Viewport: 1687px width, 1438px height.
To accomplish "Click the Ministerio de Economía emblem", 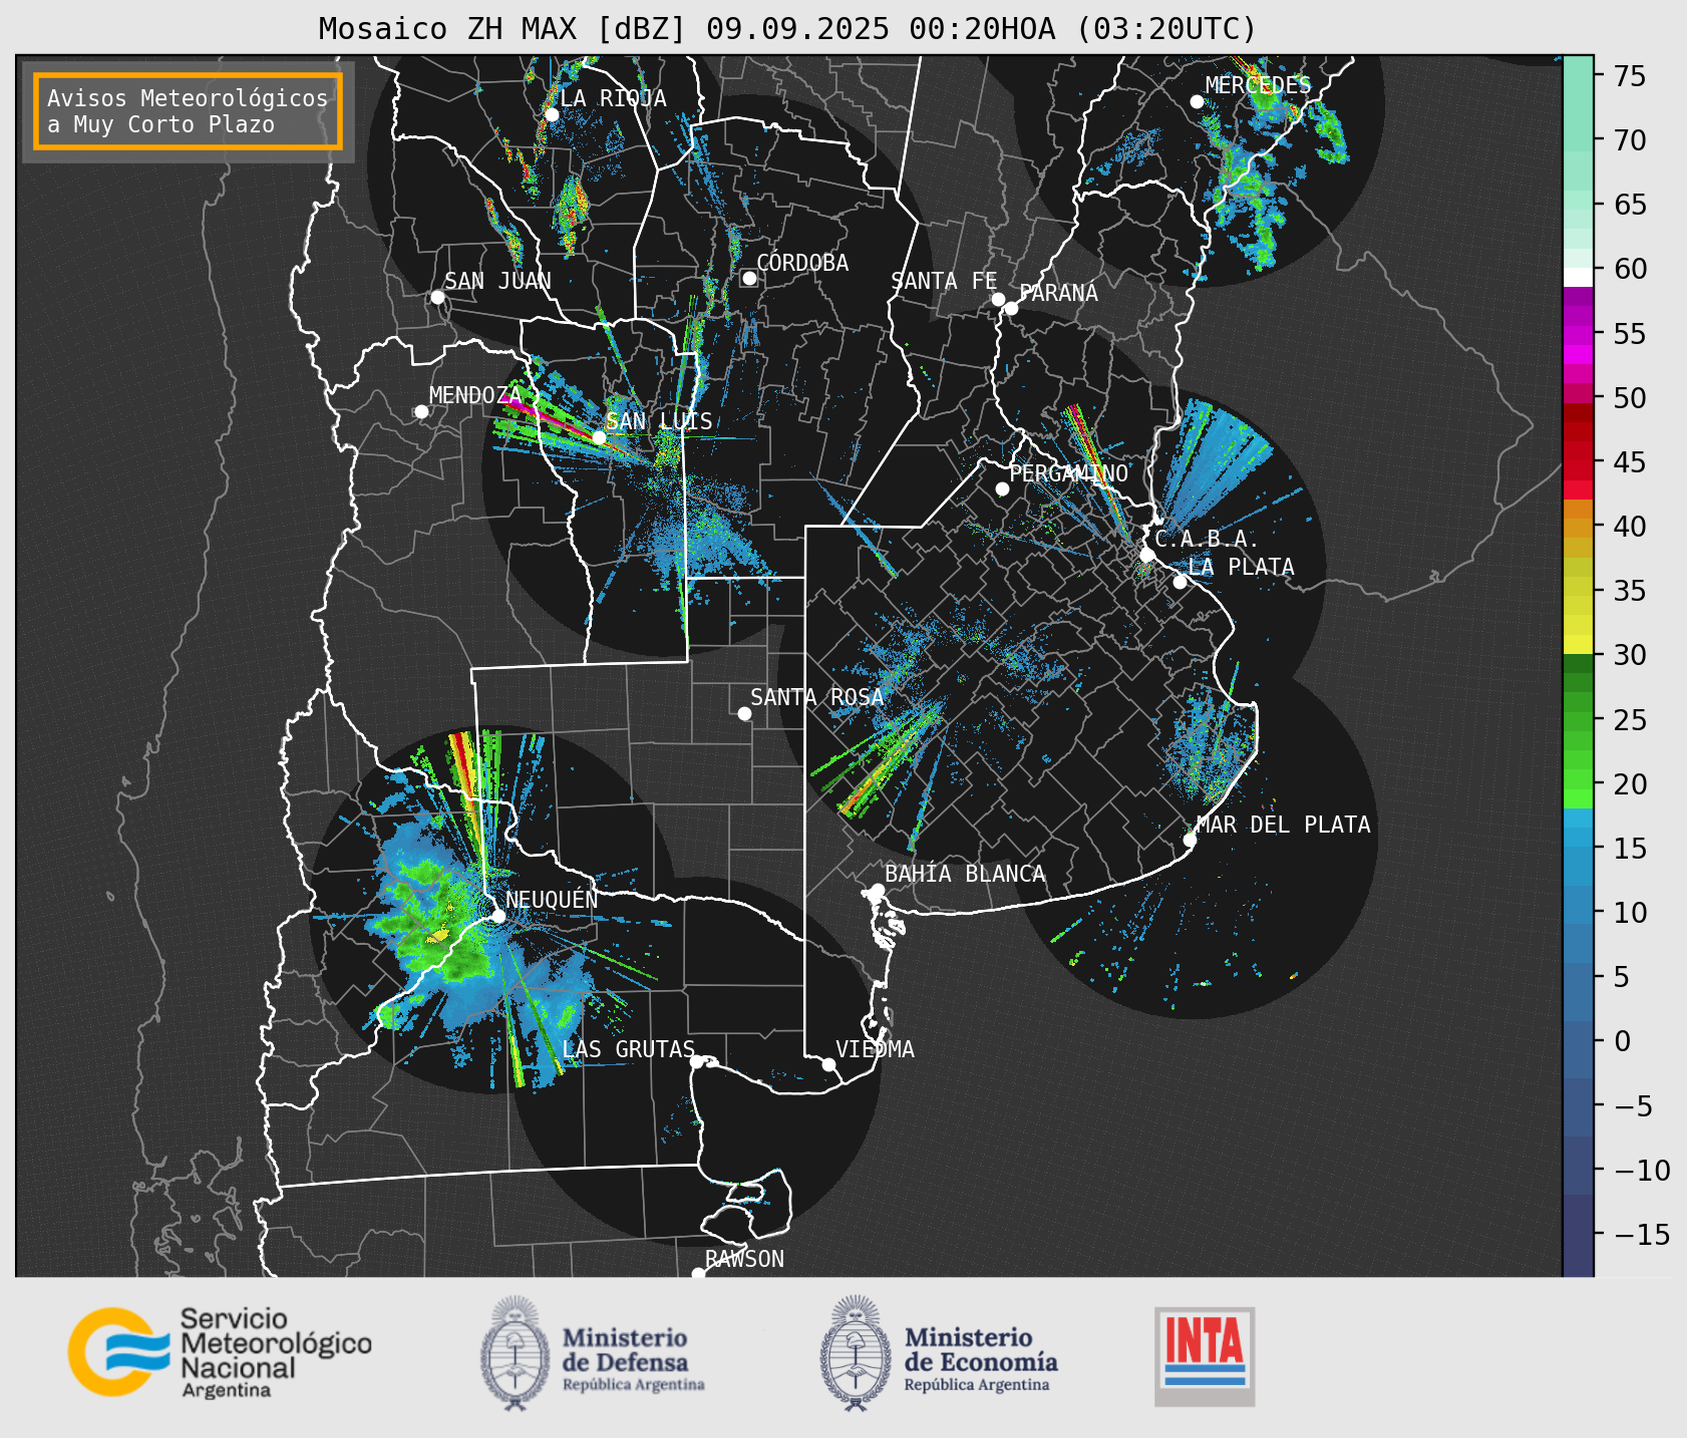I will pos(854,1353).
